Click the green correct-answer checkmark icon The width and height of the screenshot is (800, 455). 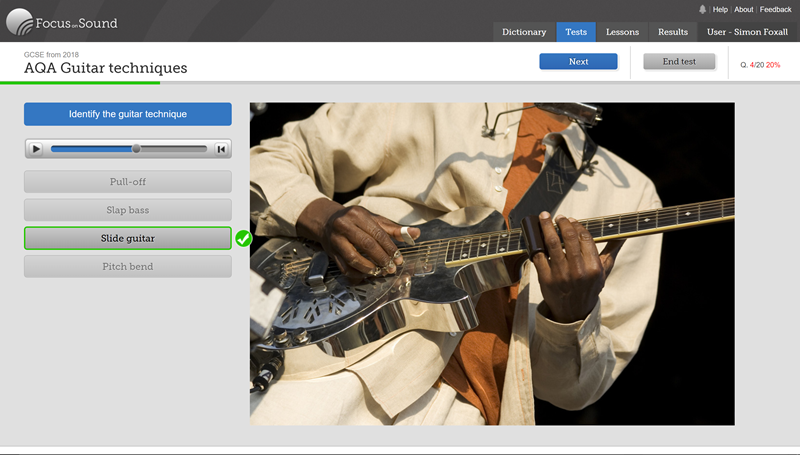click(x=243, y=238)
